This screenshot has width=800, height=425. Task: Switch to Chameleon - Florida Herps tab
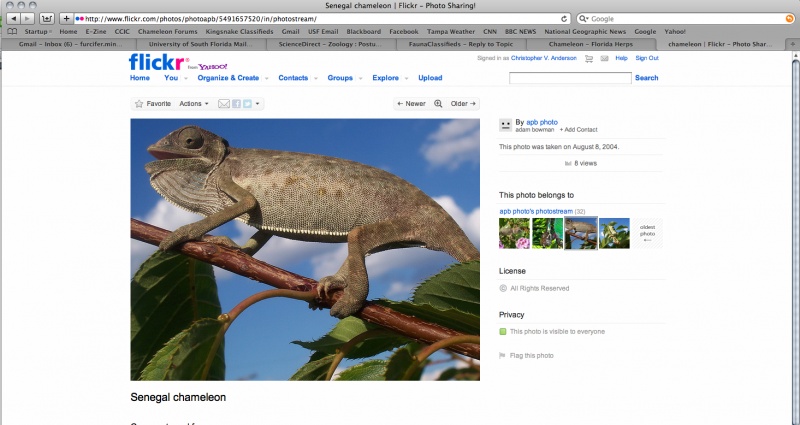coord(591,44)
